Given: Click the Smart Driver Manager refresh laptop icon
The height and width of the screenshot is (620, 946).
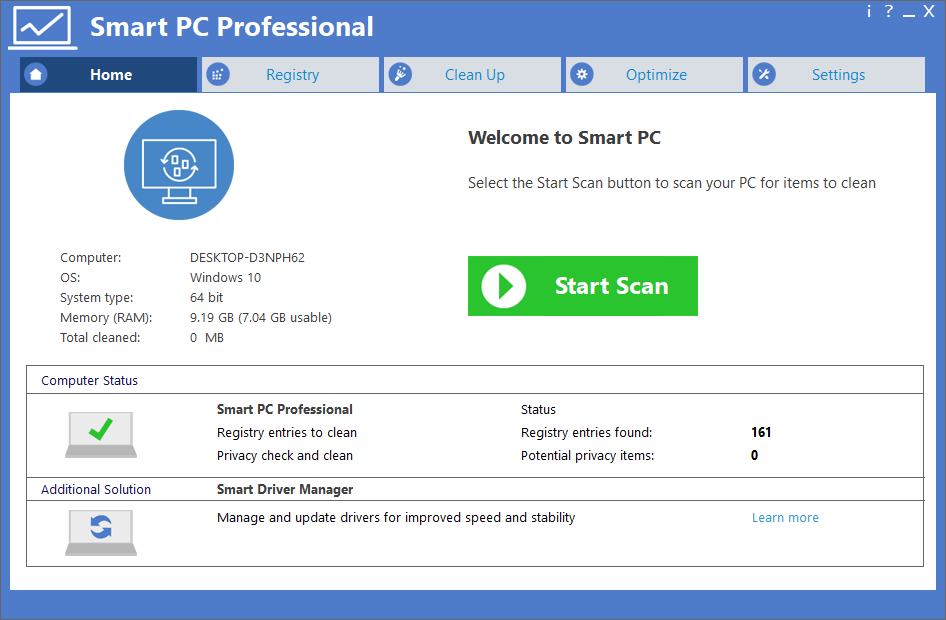Looking at the screenshot, I should (101, 532).
